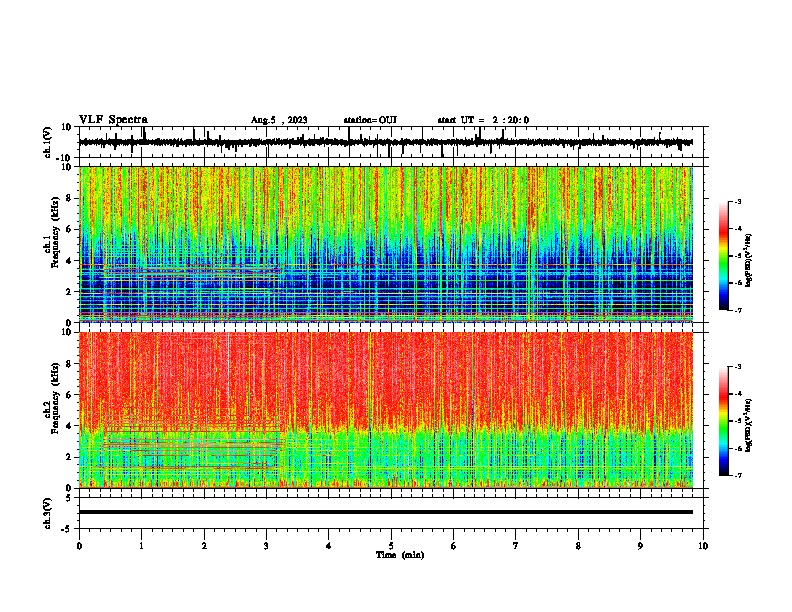Click the time axis tick label "7"

pyautogui.click(x=516, y=546)
